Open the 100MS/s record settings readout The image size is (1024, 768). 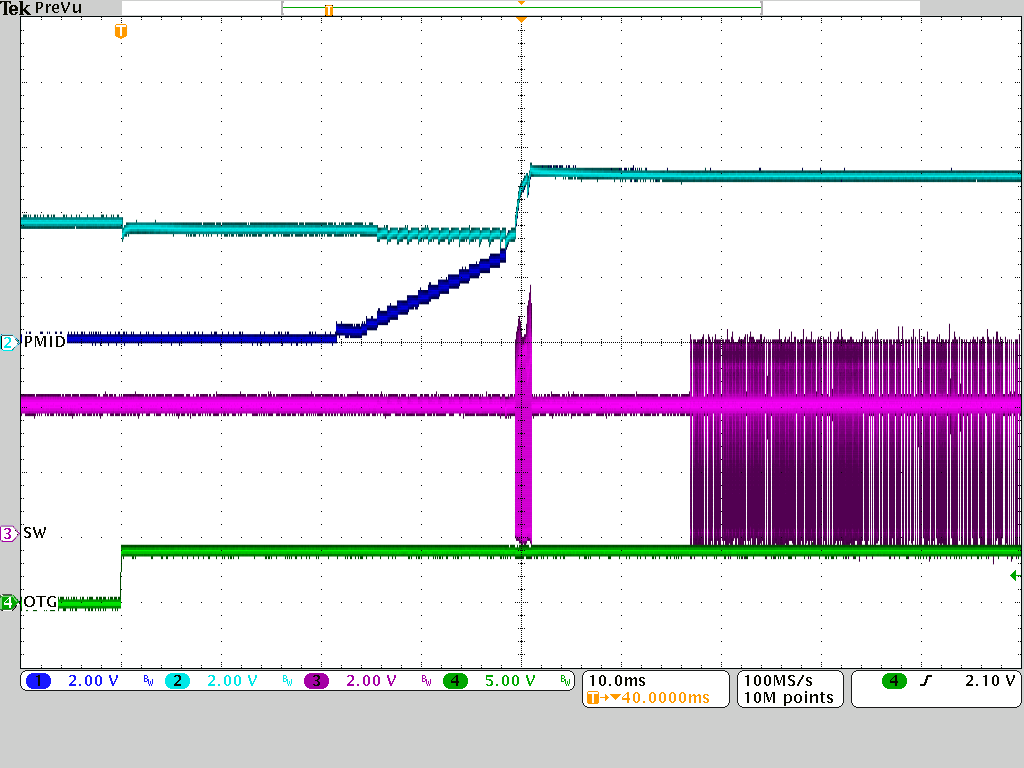pyautogui.click(x=777, y=679)
